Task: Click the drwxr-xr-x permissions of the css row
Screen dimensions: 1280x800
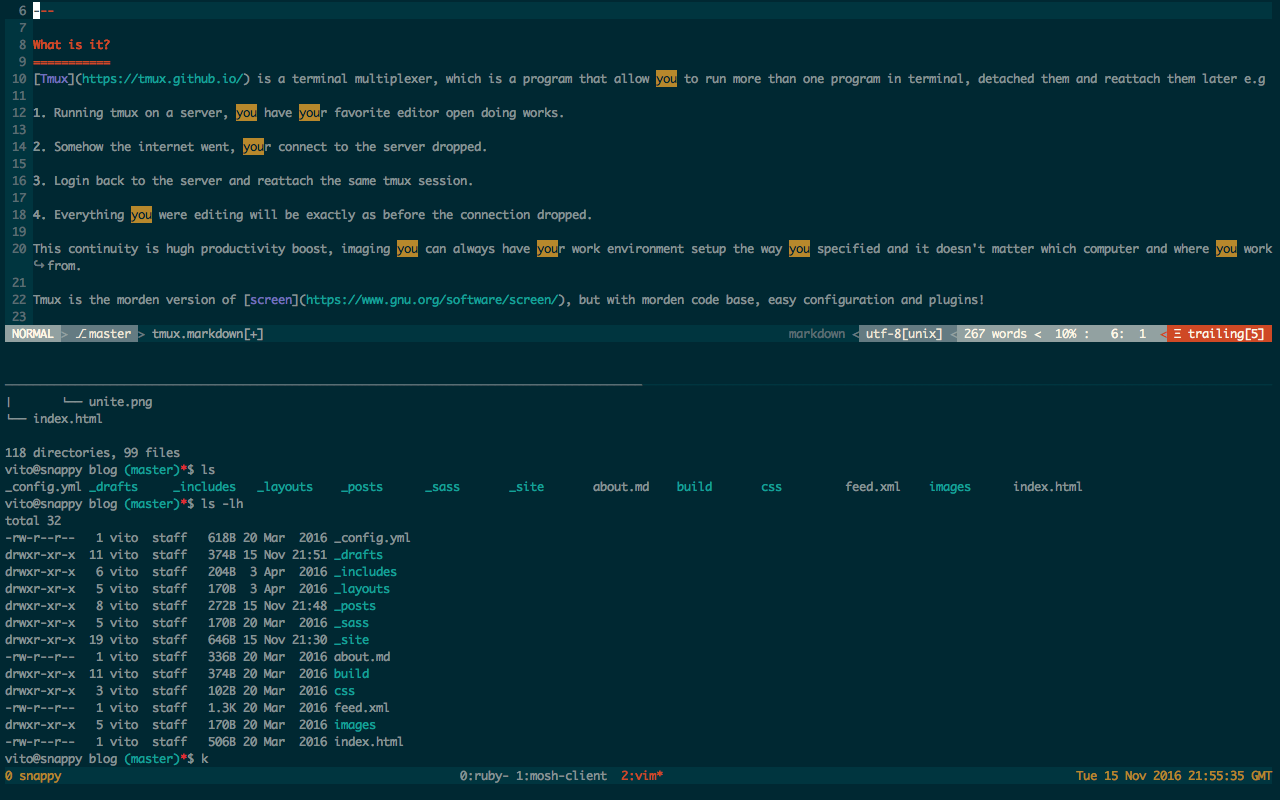Action: tap(40, 691)
